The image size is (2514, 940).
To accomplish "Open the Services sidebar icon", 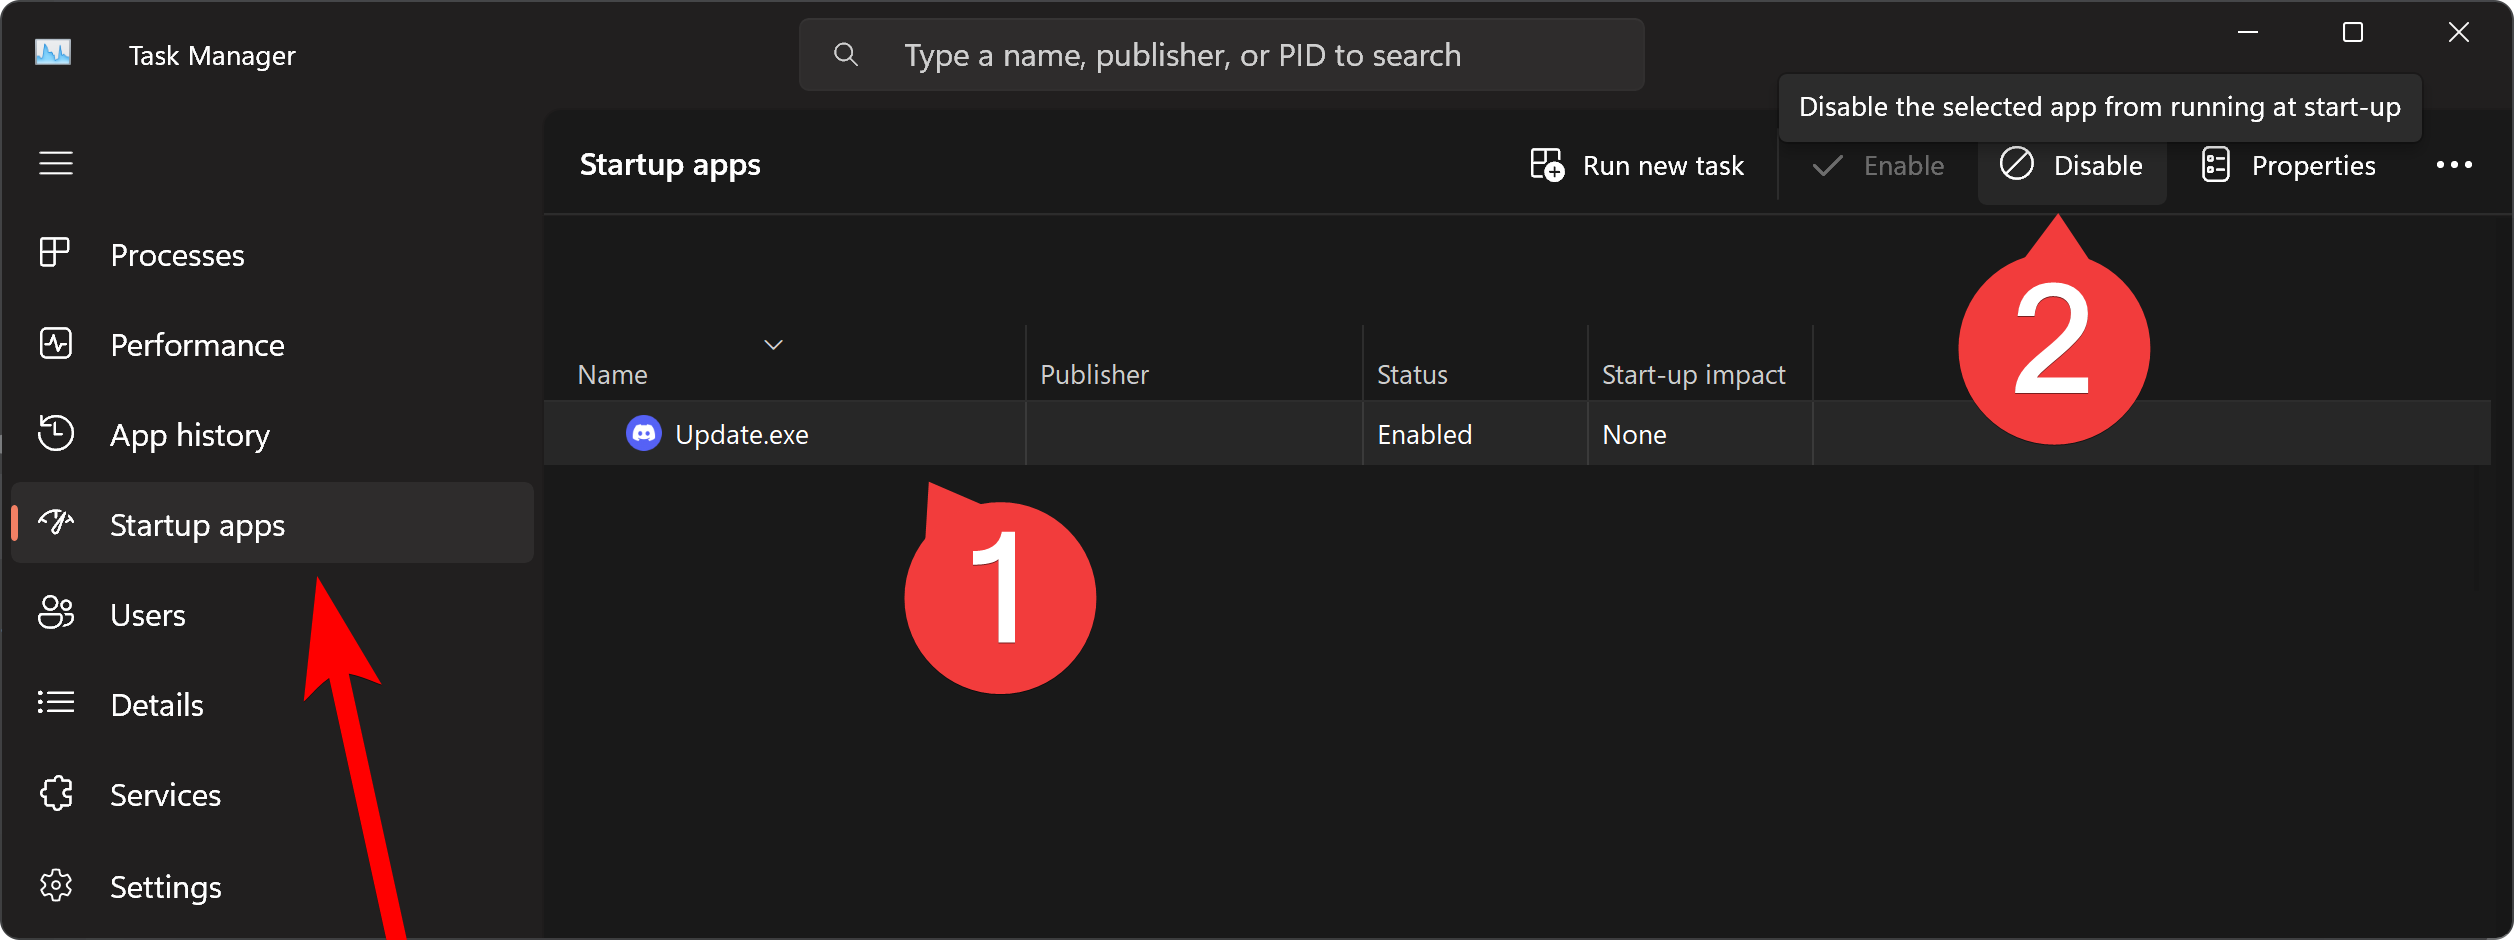I will click(56, 793).
